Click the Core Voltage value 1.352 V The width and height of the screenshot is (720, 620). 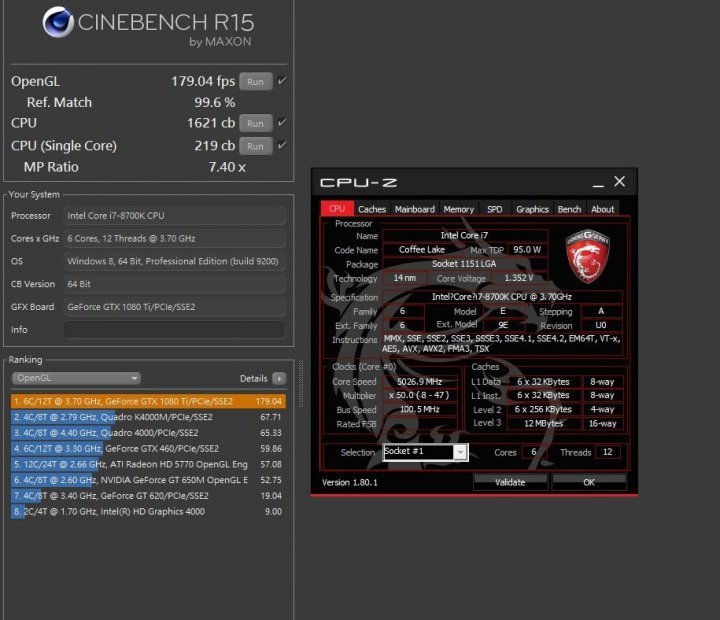point(519,278)
